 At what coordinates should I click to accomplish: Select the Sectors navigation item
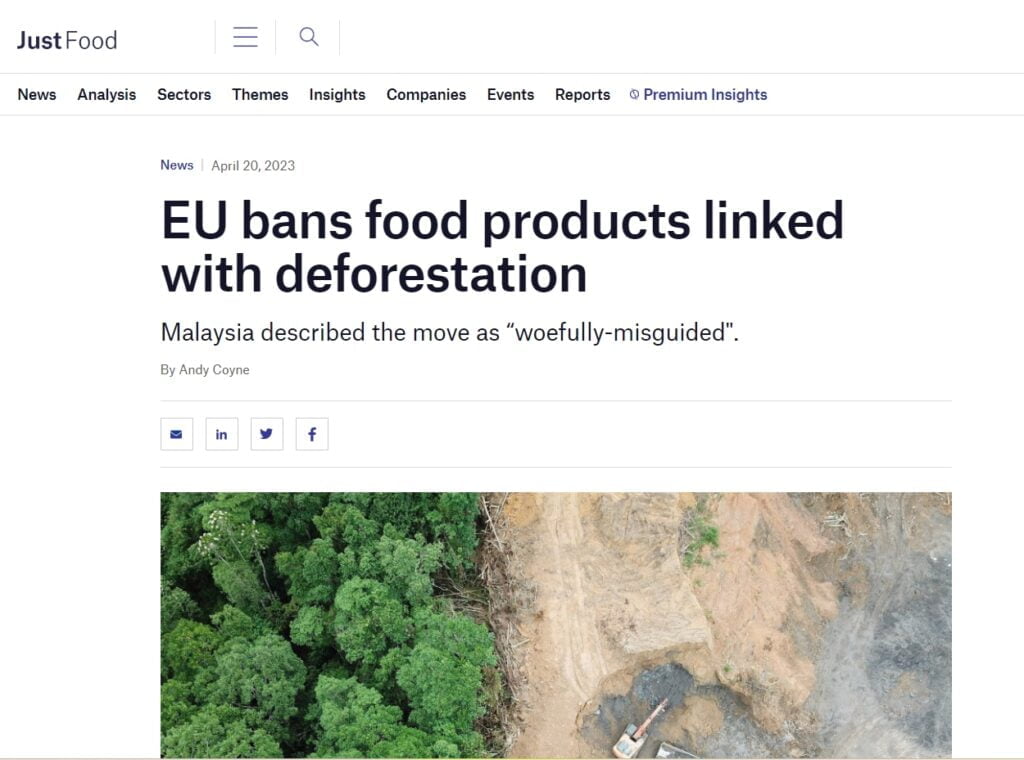pyautogui.click(x=183, y=94)
